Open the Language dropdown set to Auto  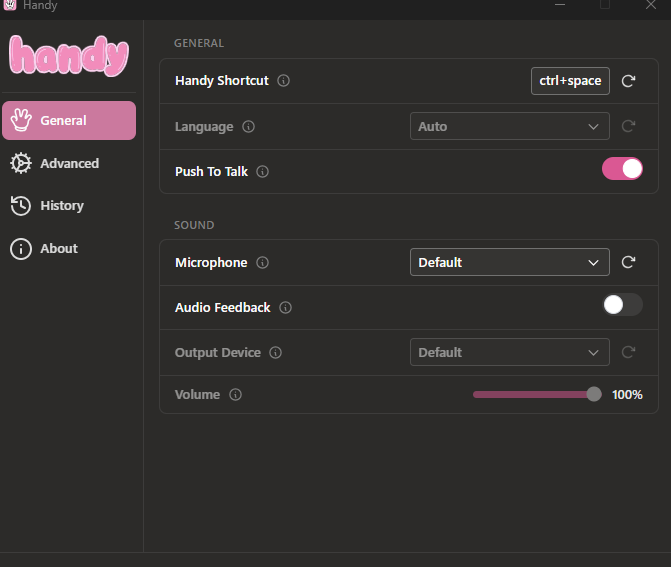509,127
